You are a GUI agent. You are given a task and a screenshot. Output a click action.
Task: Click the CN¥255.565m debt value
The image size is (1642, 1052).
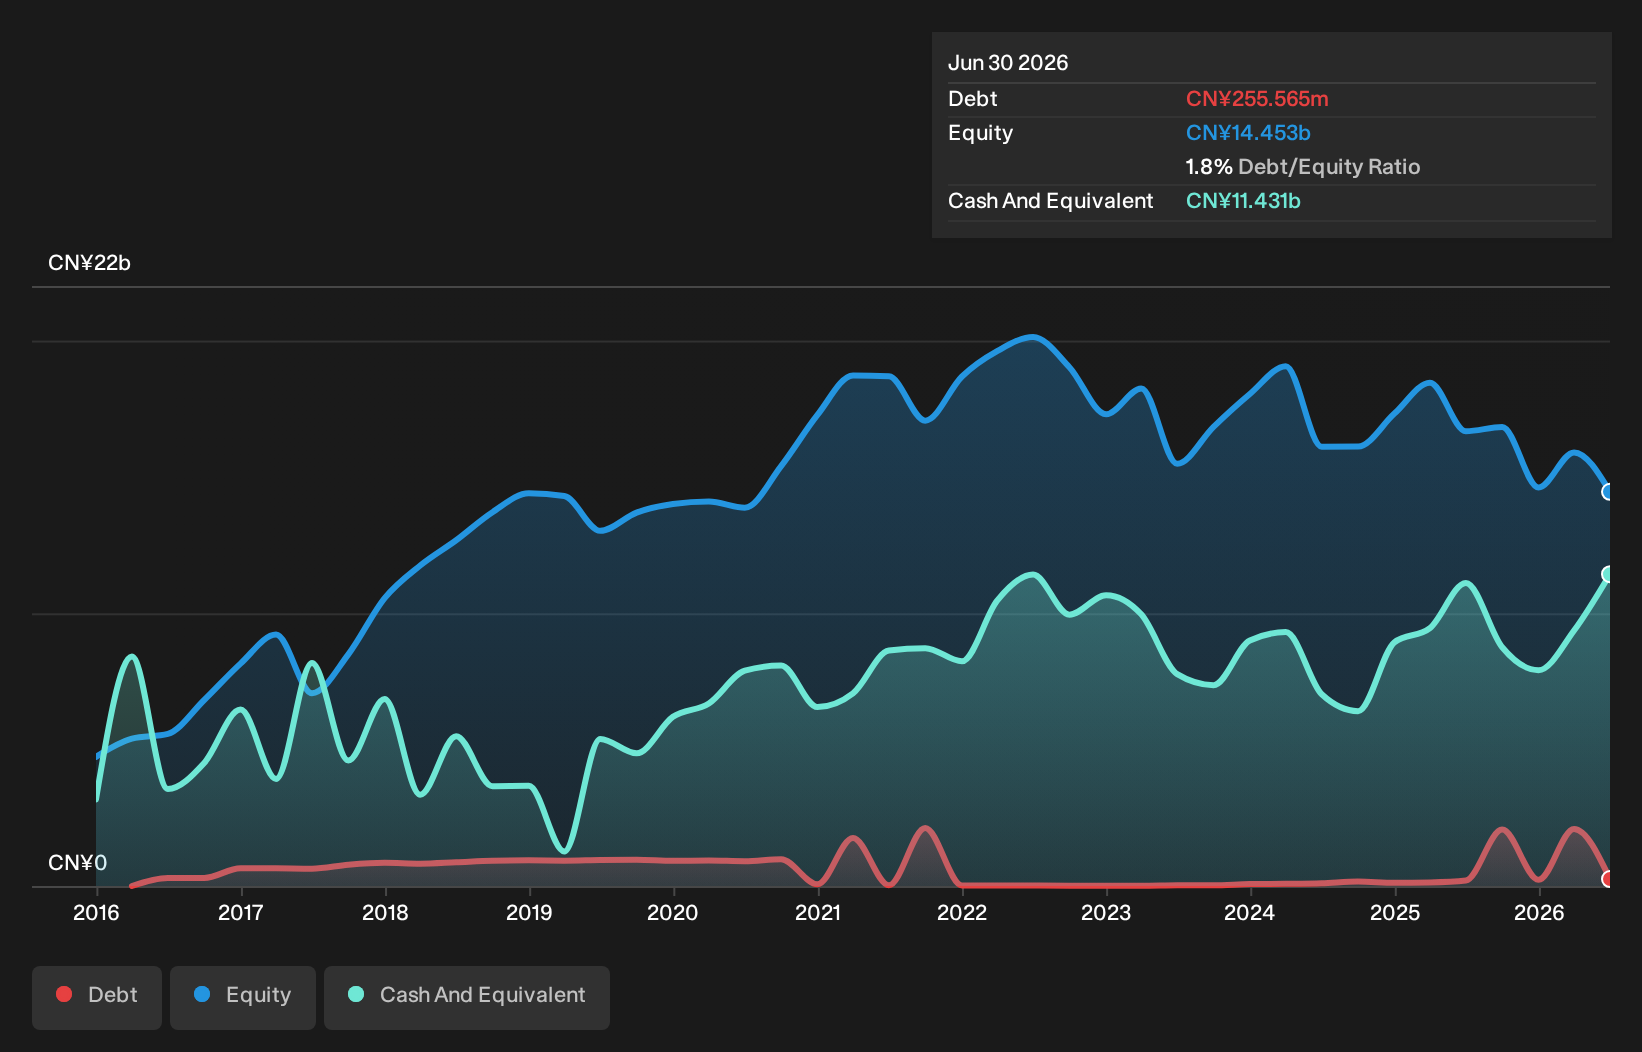click(1257, 99)
